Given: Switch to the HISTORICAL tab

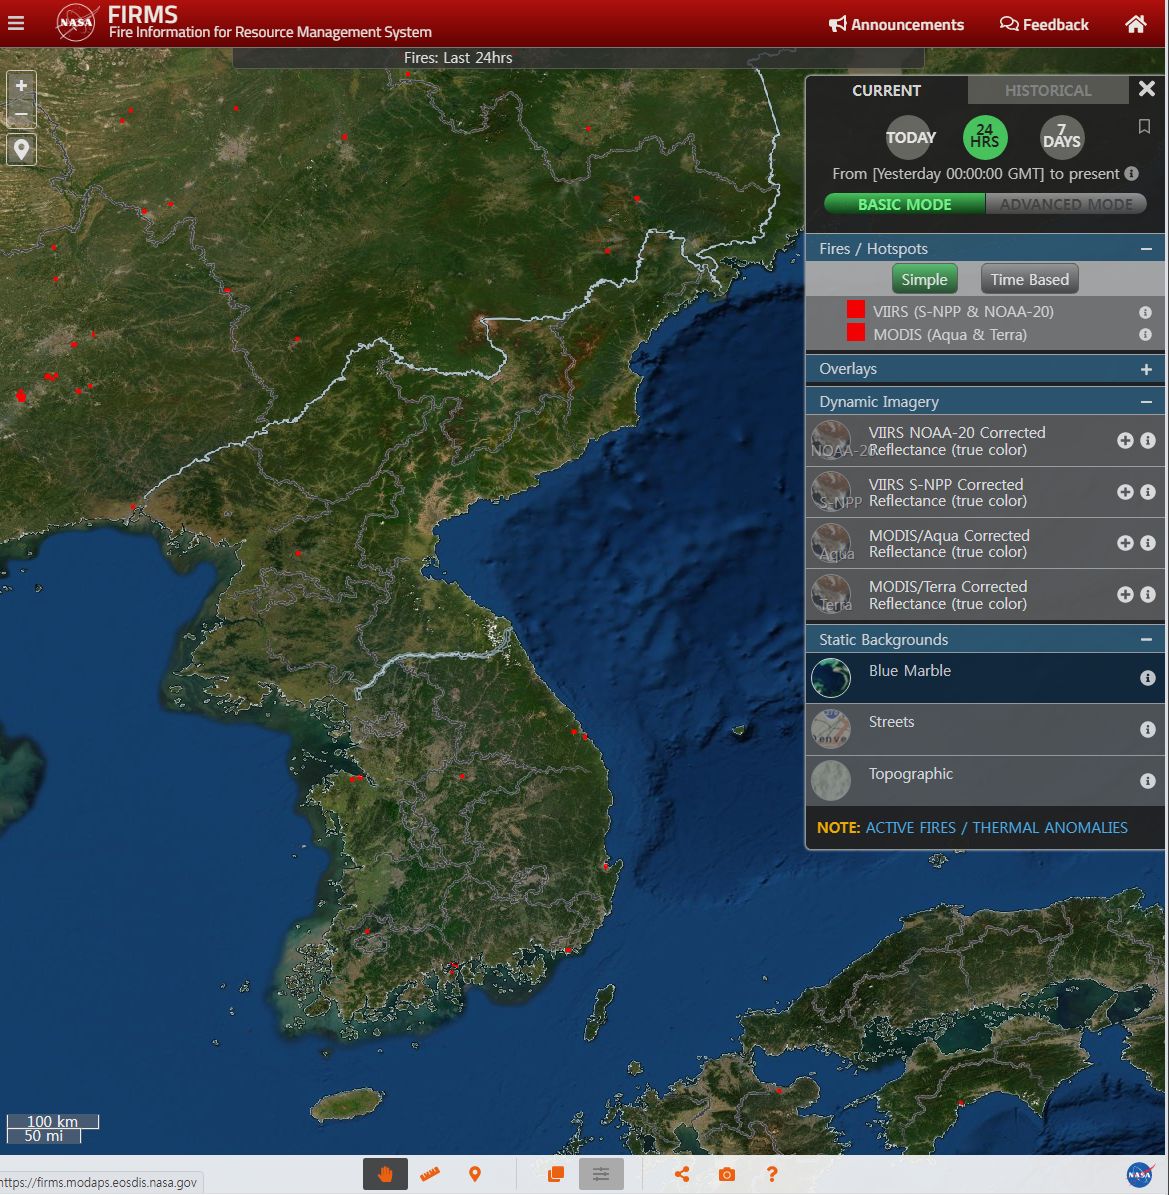Looking at the screenshot, I should (1048, 90).
